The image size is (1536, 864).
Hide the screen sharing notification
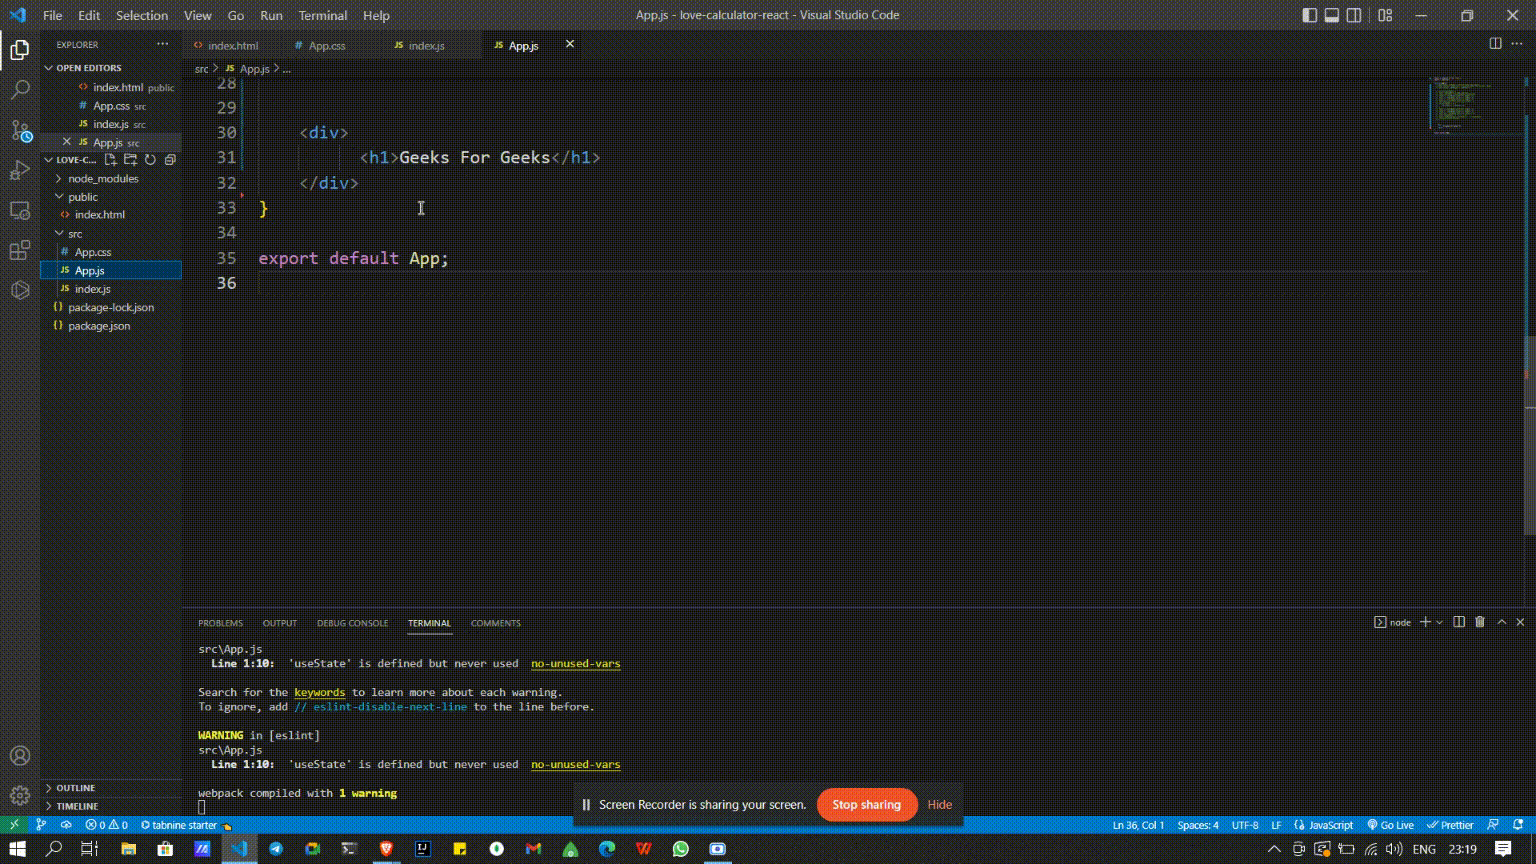pyautogui.click(x=940, y=804)
